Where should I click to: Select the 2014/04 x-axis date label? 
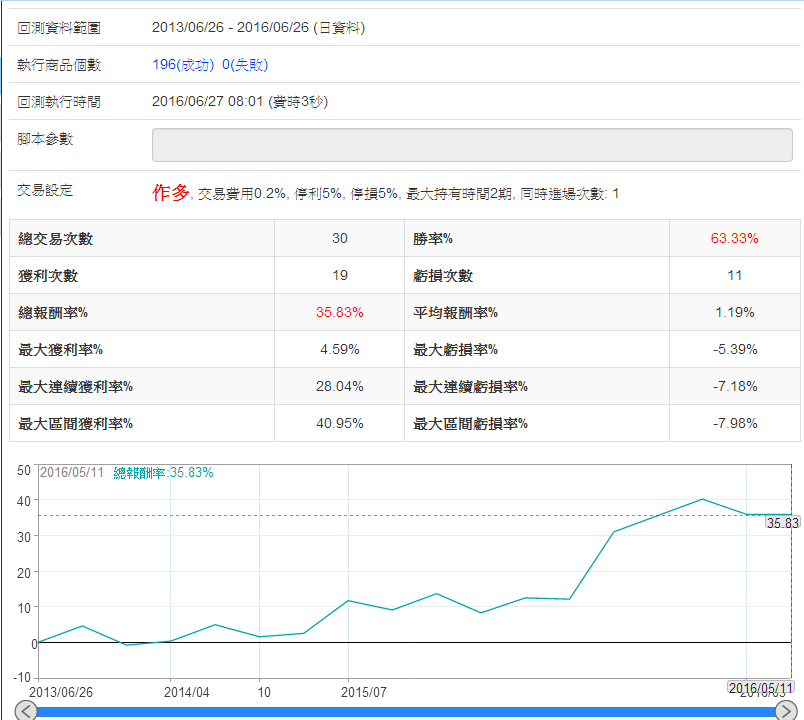point(187,692)
